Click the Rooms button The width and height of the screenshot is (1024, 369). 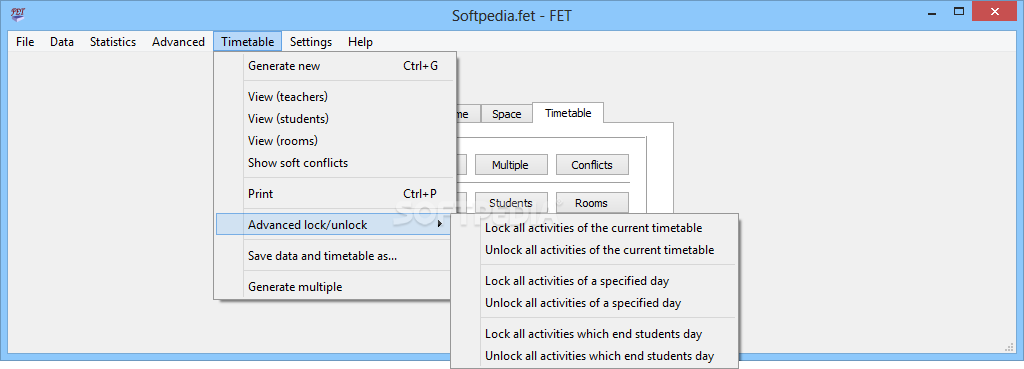[x=592, y=203]
